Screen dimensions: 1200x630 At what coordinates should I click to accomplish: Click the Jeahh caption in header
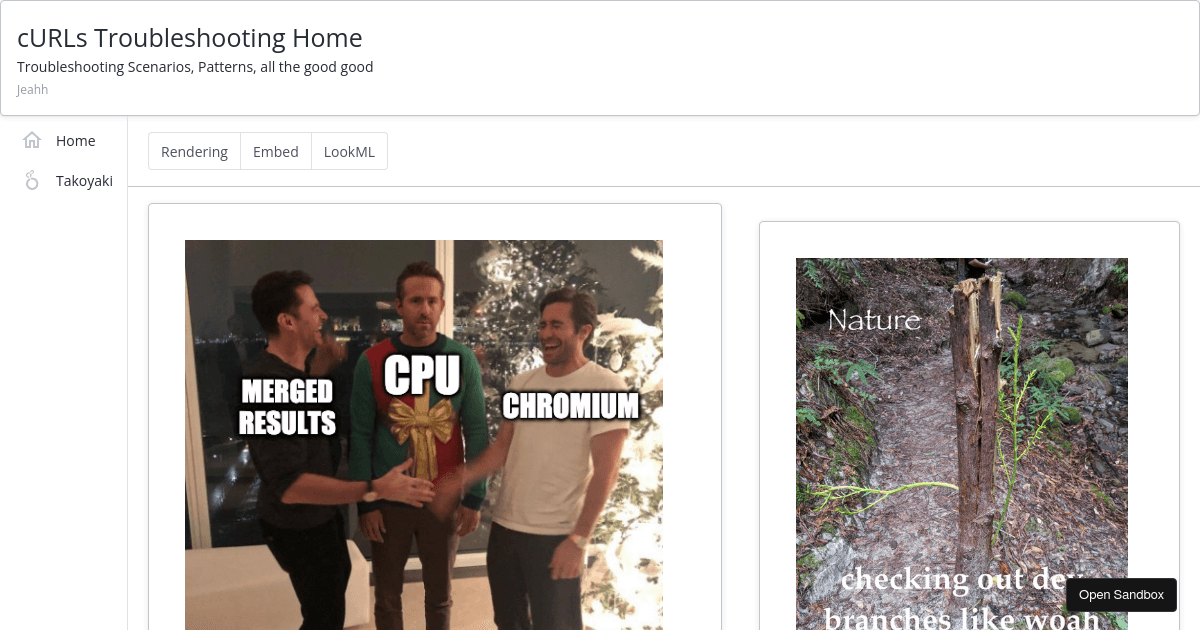[x=33, y=90]
